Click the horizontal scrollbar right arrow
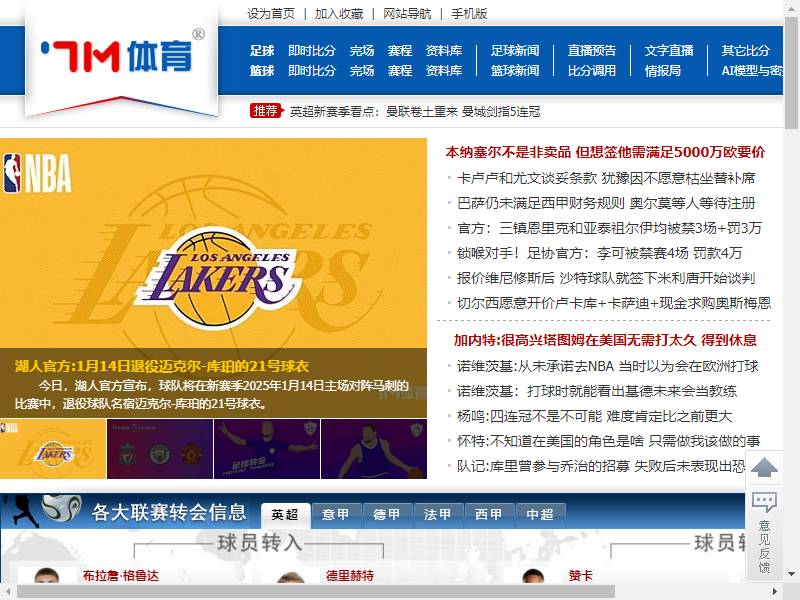The height and width of the screenshot is (600, 800). 775,592
